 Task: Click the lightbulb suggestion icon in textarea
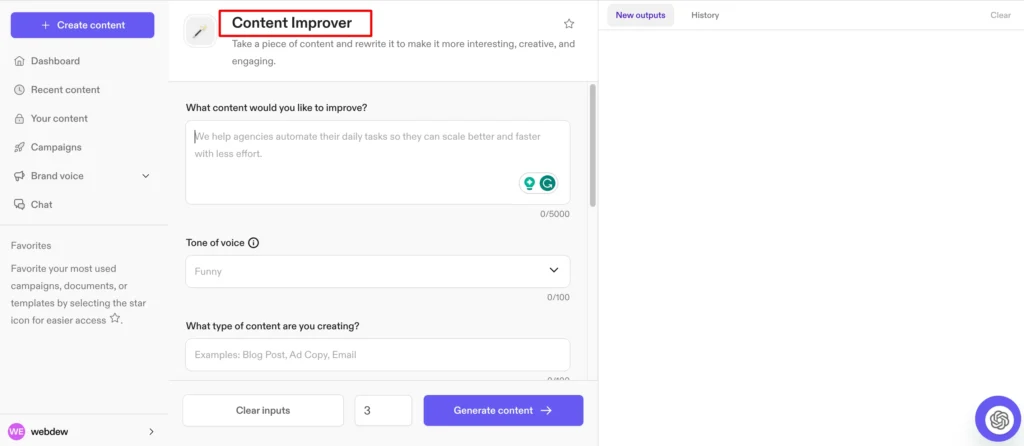coord(529,183)
